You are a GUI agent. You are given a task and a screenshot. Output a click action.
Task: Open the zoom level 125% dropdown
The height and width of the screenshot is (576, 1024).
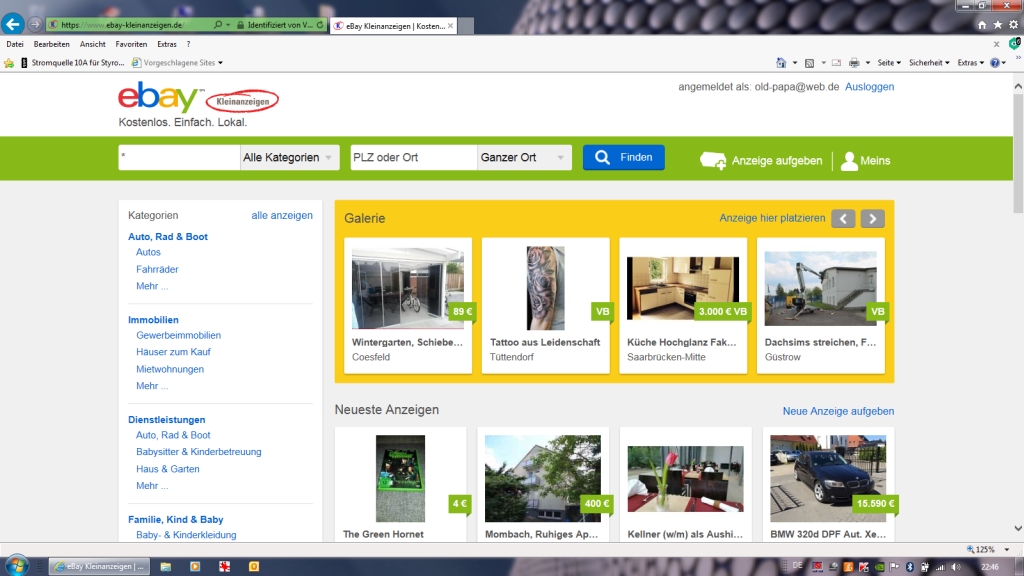point(1006,549)
